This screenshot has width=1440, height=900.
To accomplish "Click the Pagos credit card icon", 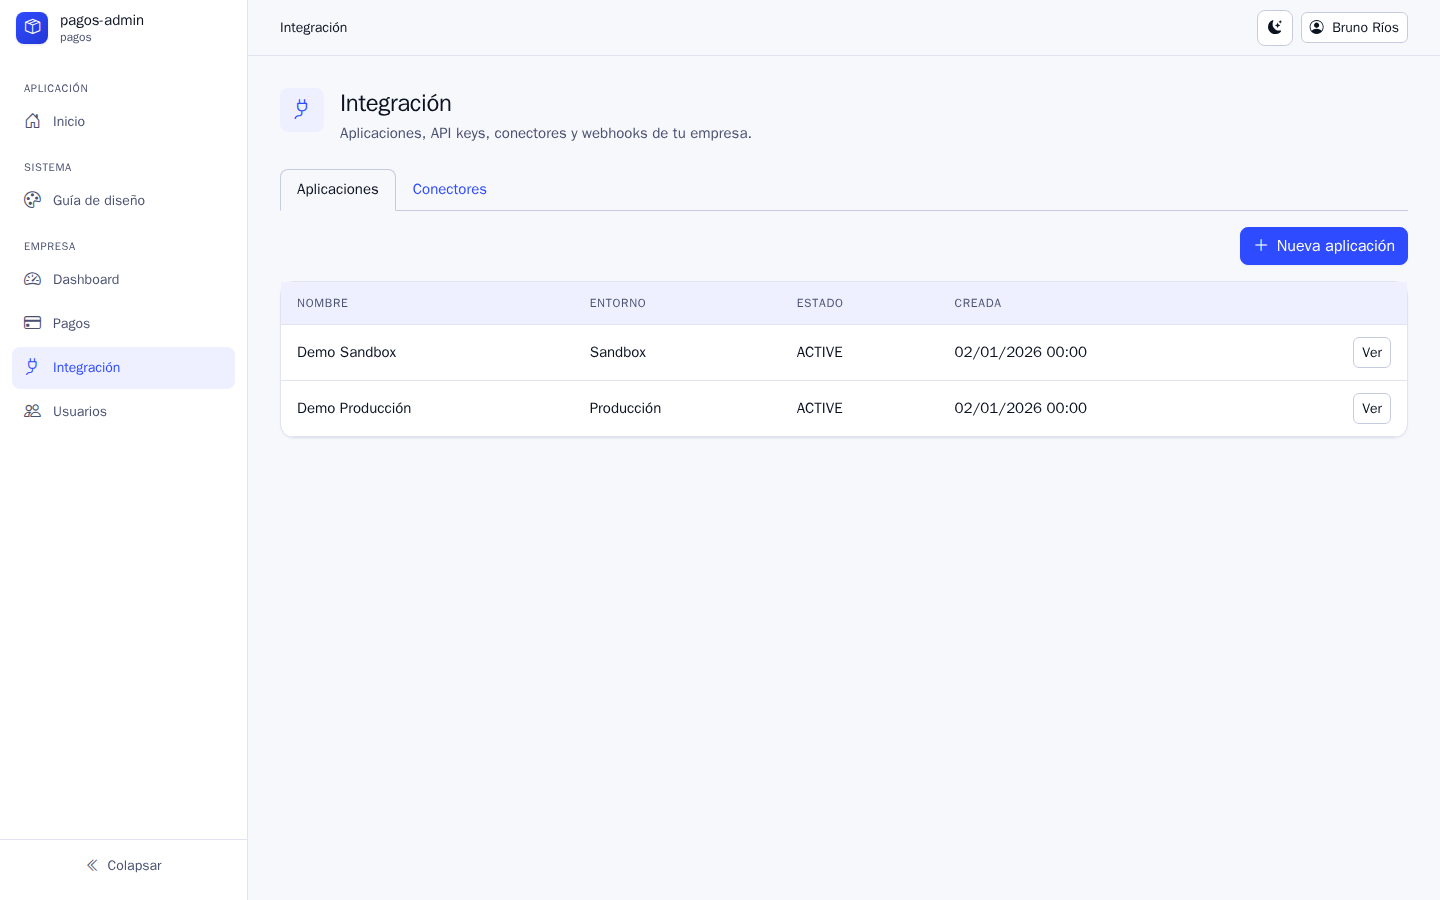I will click(33, 323).
